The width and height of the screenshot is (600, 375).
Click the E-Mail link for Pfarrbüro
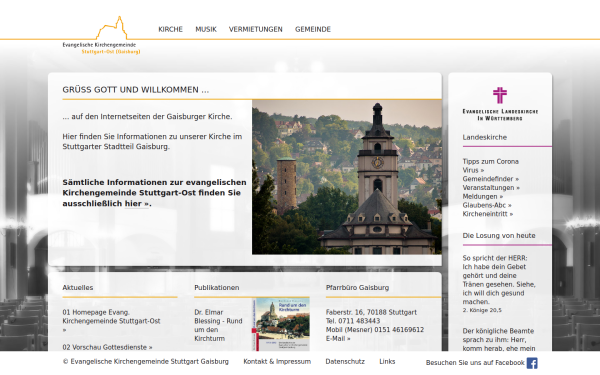[x=338, y=339]
